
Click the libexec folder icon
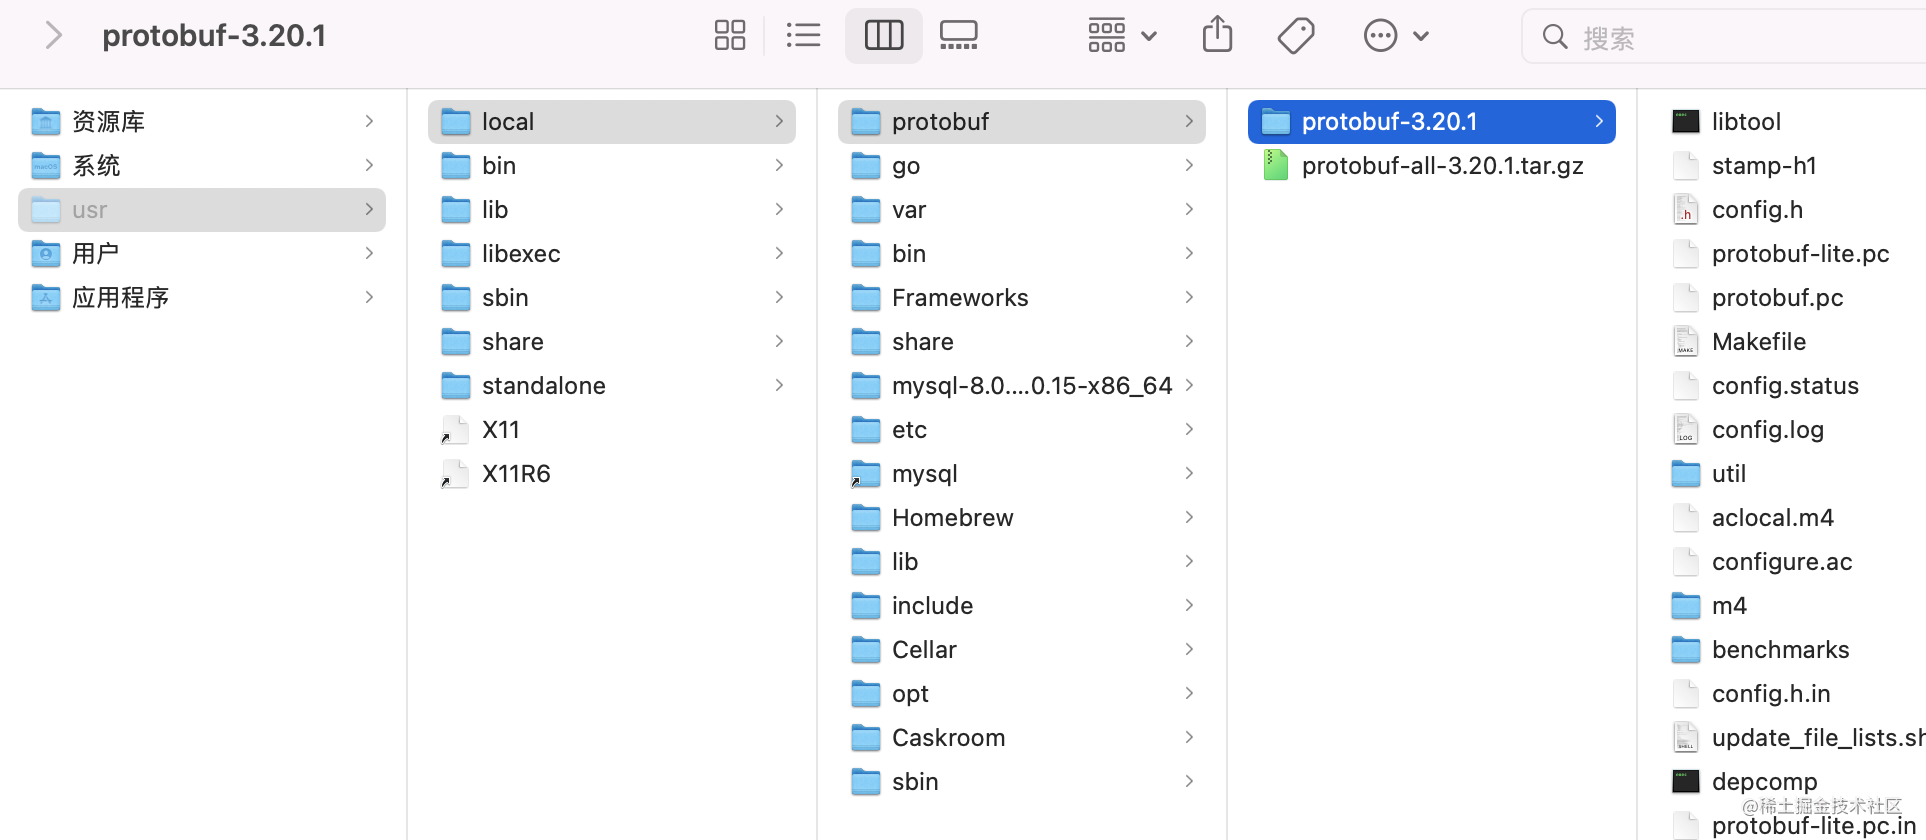(x=456, y=254)
